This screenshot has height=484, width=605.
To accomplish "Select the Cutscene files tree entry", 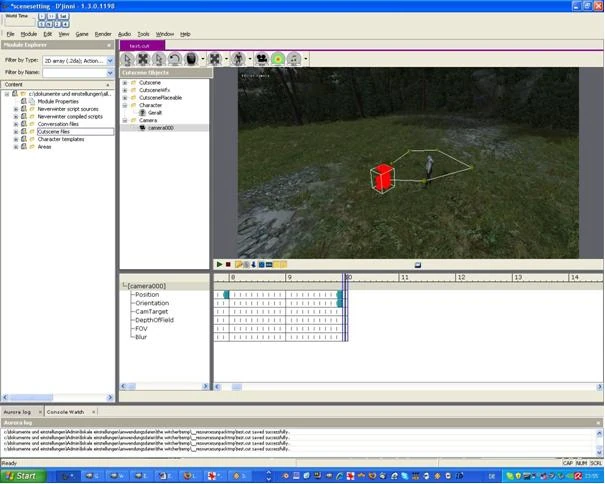I will (53, 131).
